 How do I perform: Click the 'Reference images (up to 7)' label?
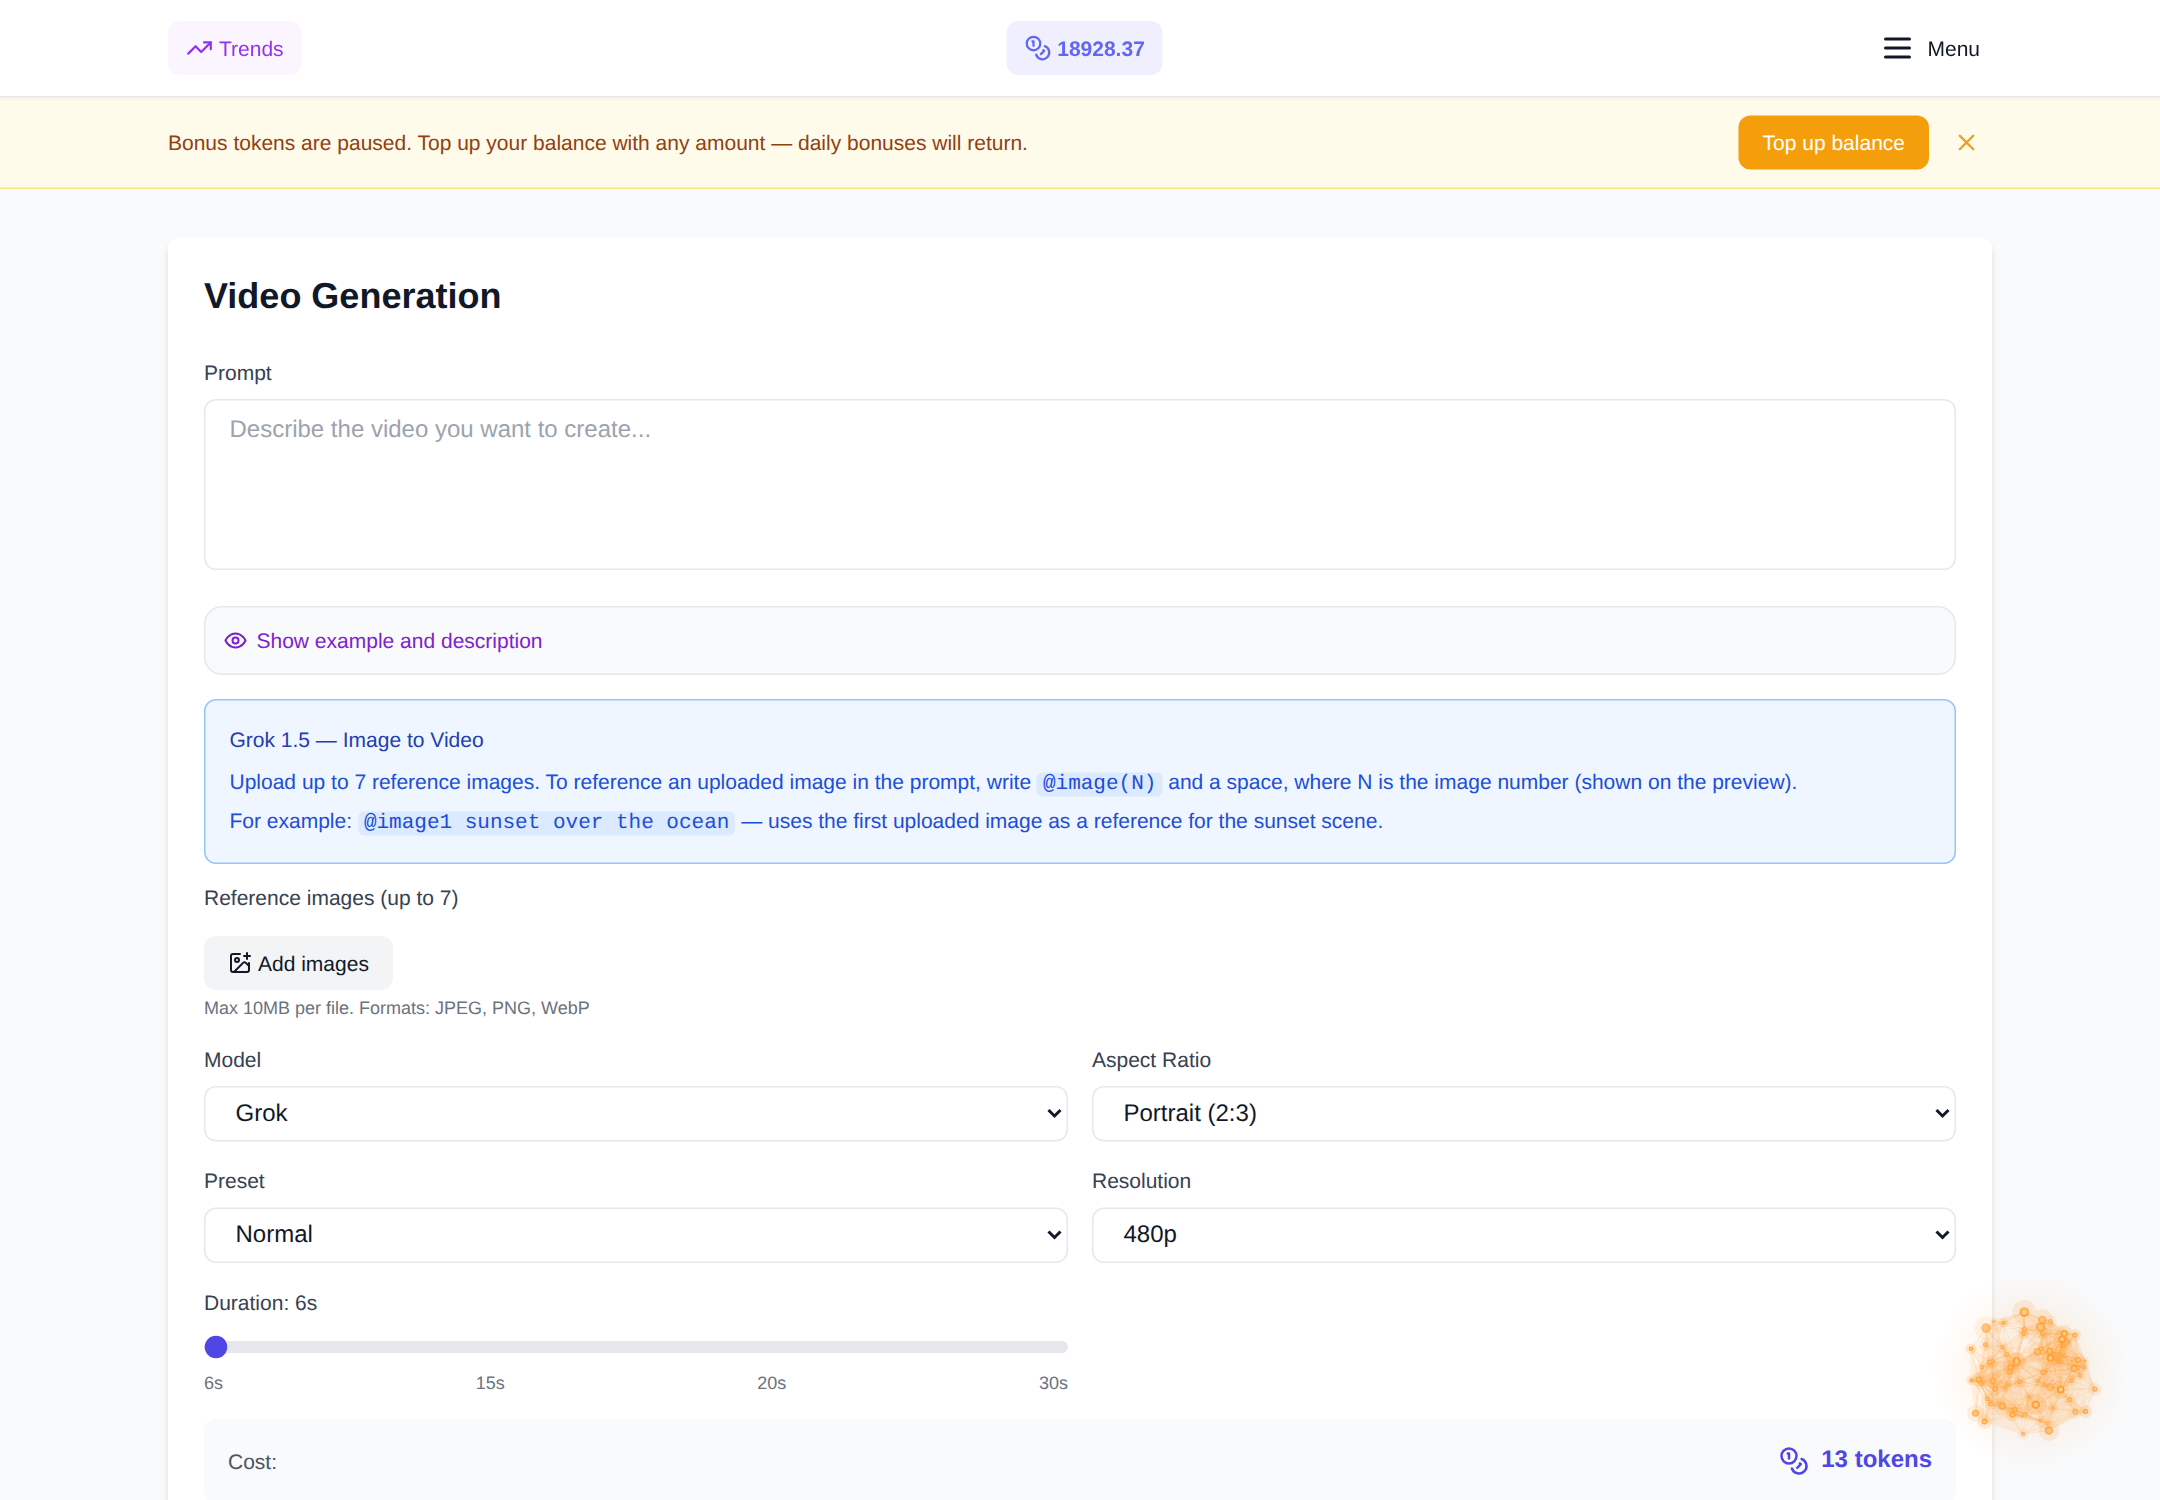point(331,898)
